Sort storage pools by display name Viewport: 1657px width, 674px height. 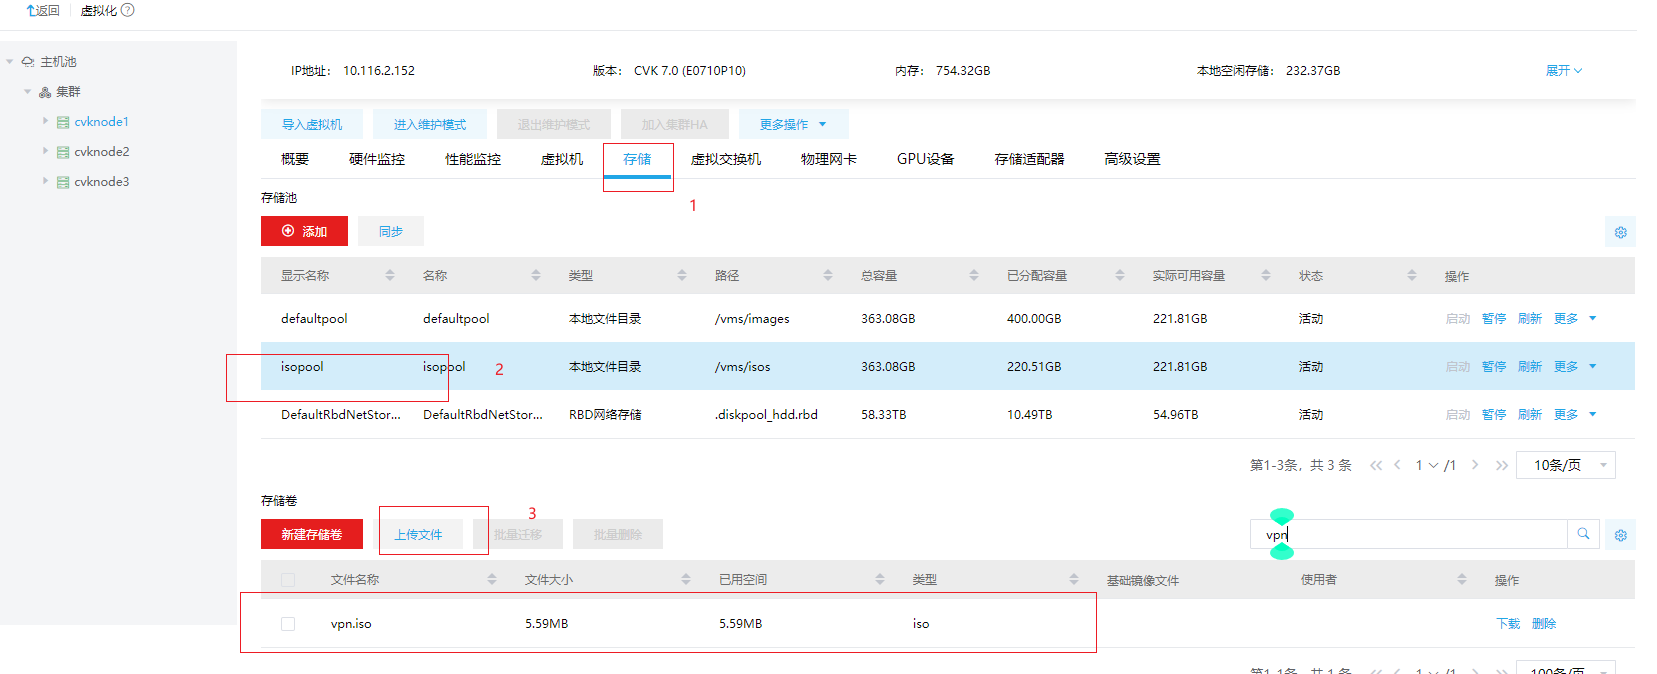[390, 275]
